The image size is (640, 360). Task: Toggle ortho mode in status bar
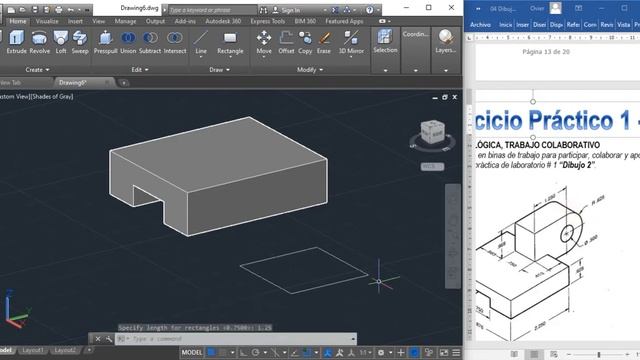click(243, 352)
